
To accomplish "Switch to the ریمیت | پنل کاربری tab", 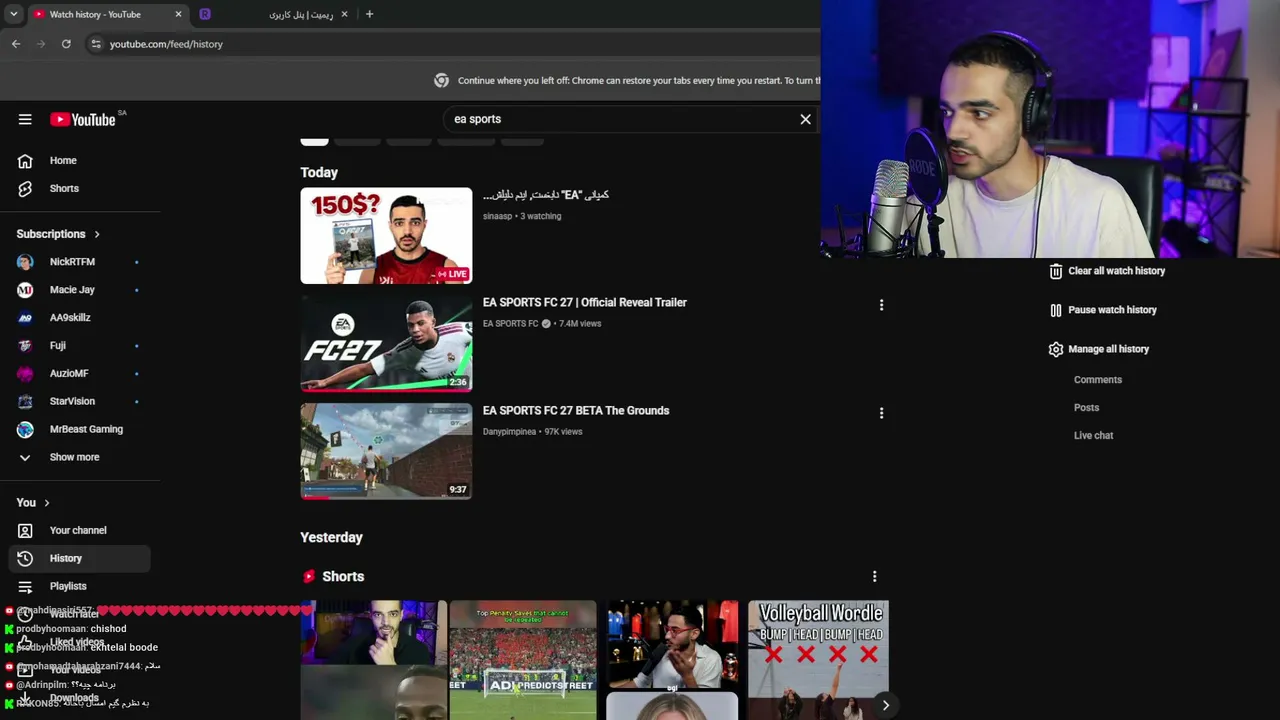I will [x=275, y=14].
